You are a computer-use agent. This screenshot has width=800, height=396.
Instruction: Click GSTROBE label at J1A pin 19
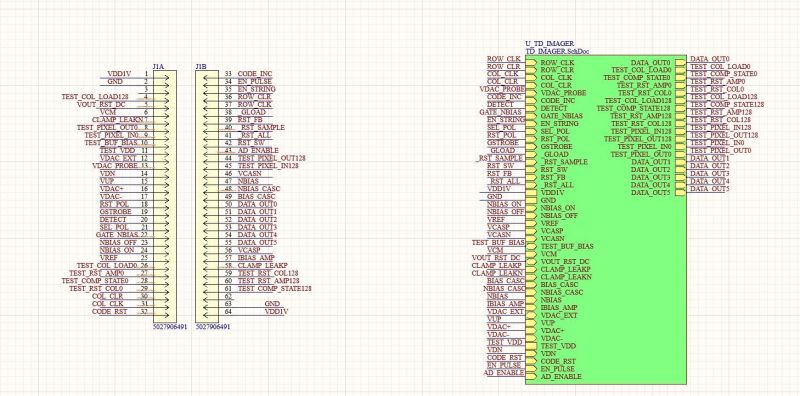click(117, 212)
